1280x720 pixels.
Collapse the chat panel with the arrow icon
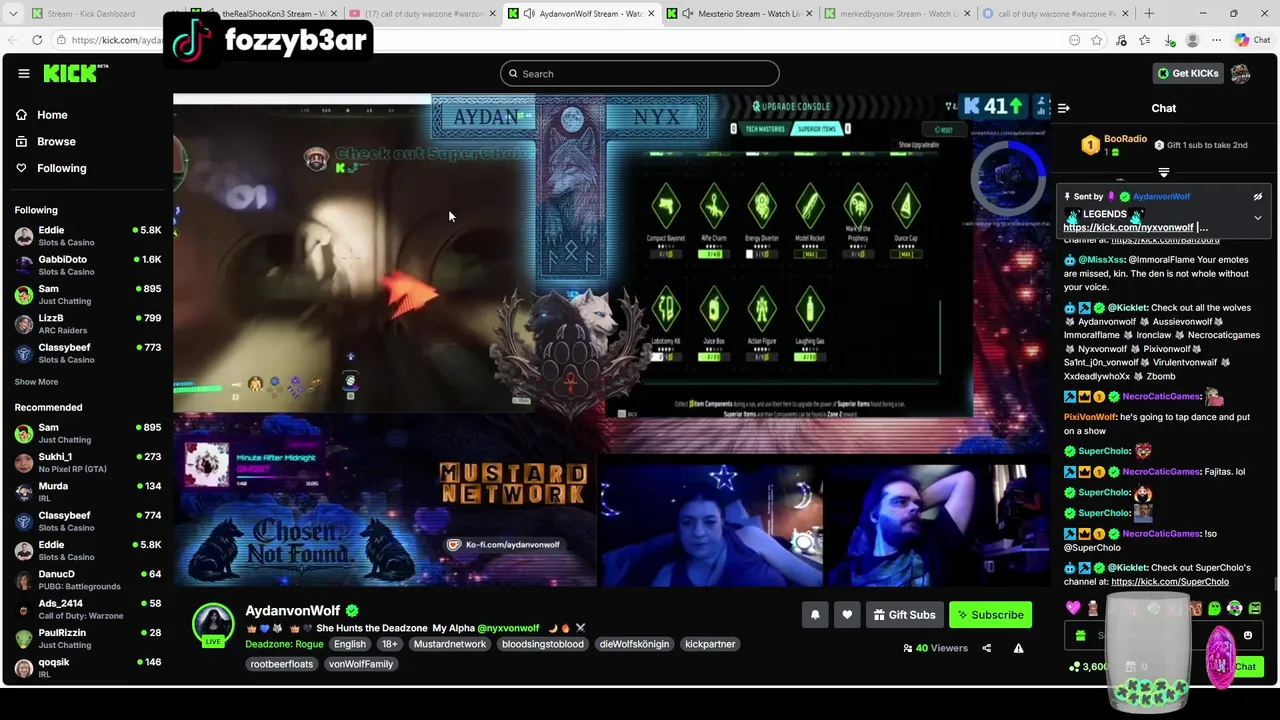click(1064, 108)
